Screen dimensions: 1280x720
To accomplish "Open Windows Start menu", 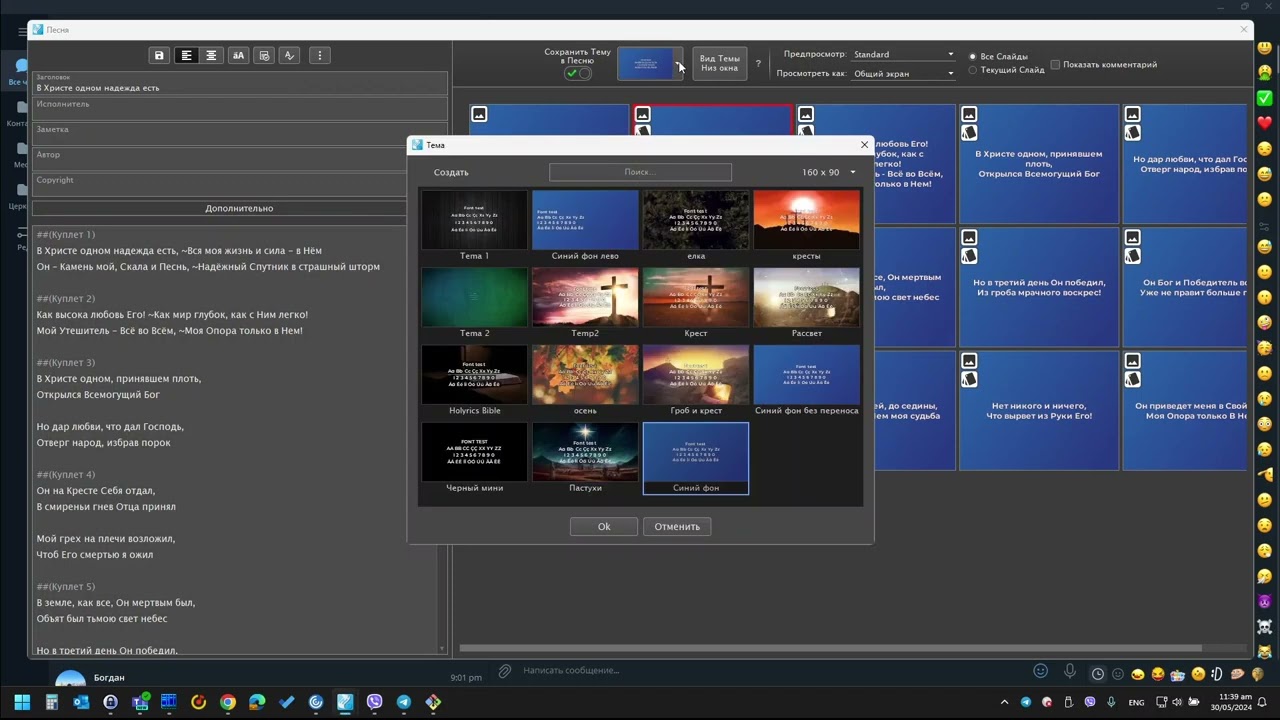I will (x=22, y=702).
